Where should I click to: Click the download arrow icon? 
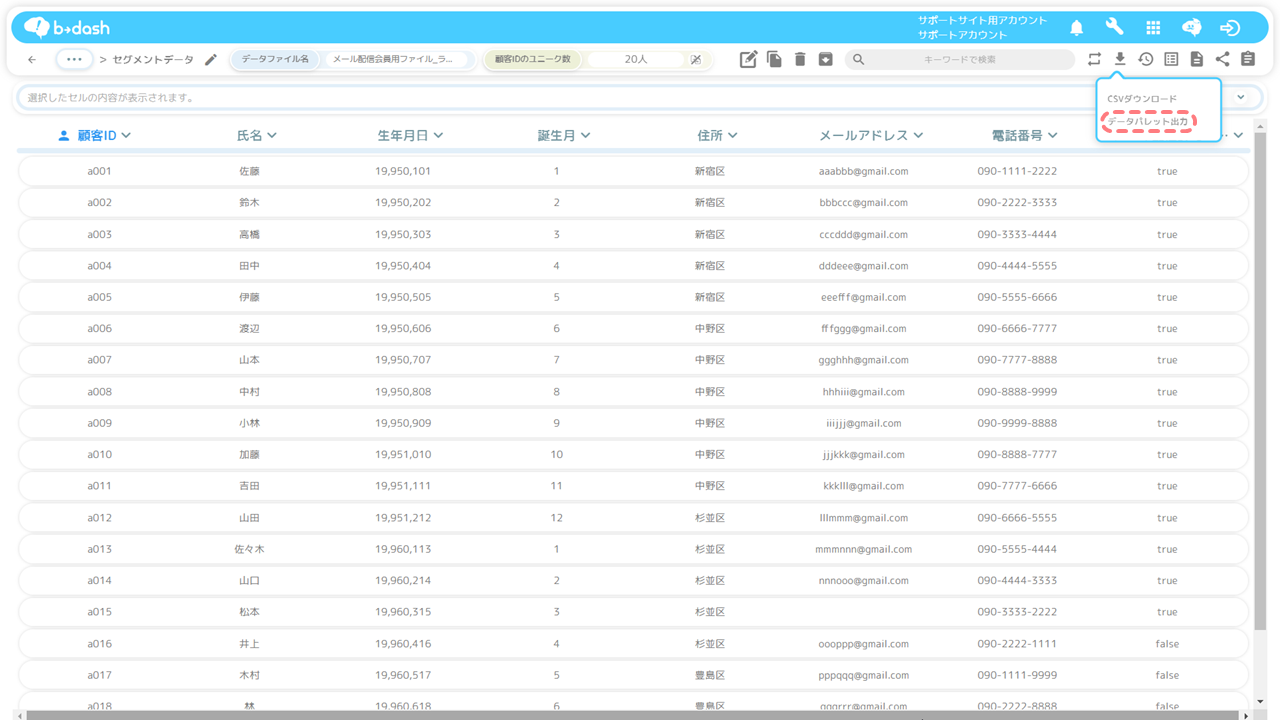pos(1120,60)
